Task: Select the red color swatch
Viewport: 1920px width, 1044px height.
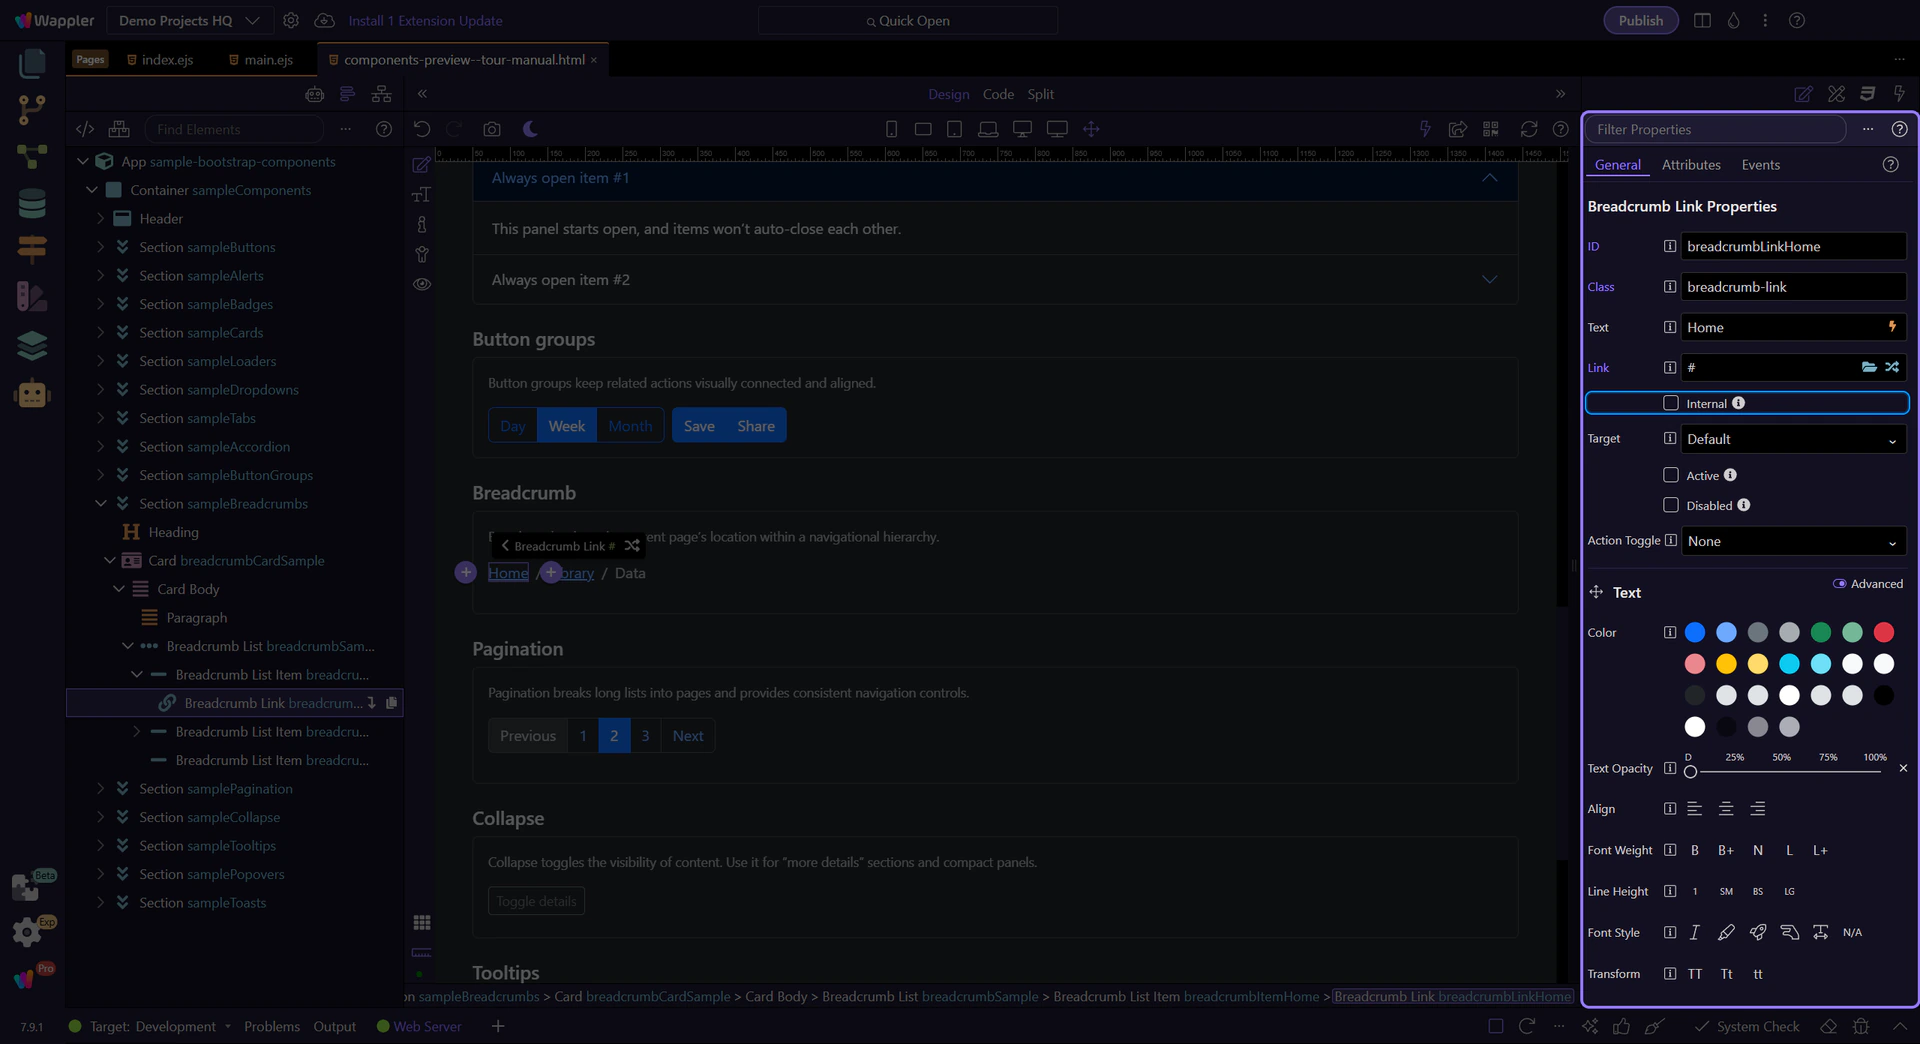Action: pos(1884,632)
